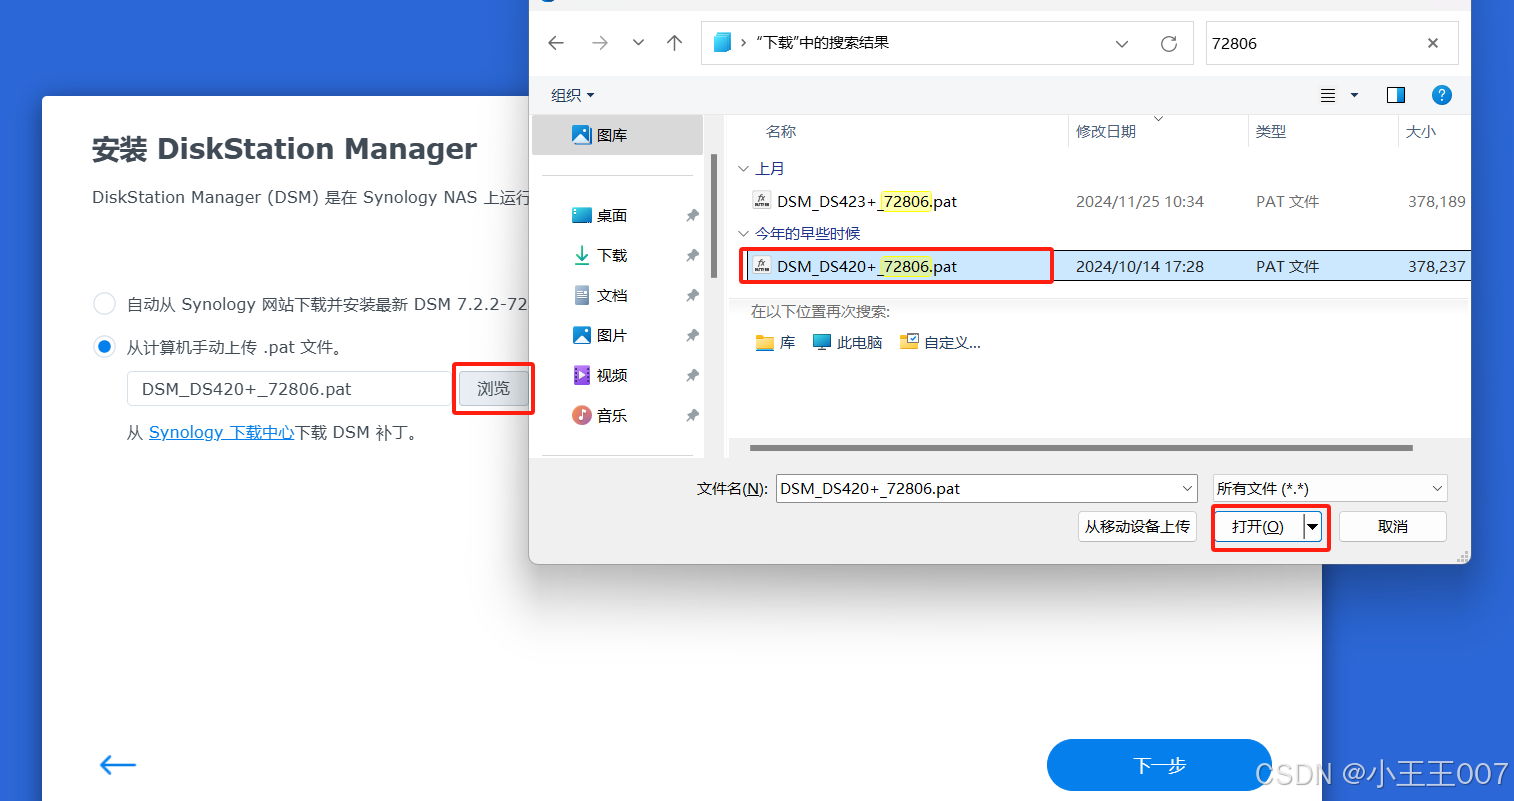
Task: Open the 打开 button split arrow
Action: pyautogui.click(x=1312, y=526)
